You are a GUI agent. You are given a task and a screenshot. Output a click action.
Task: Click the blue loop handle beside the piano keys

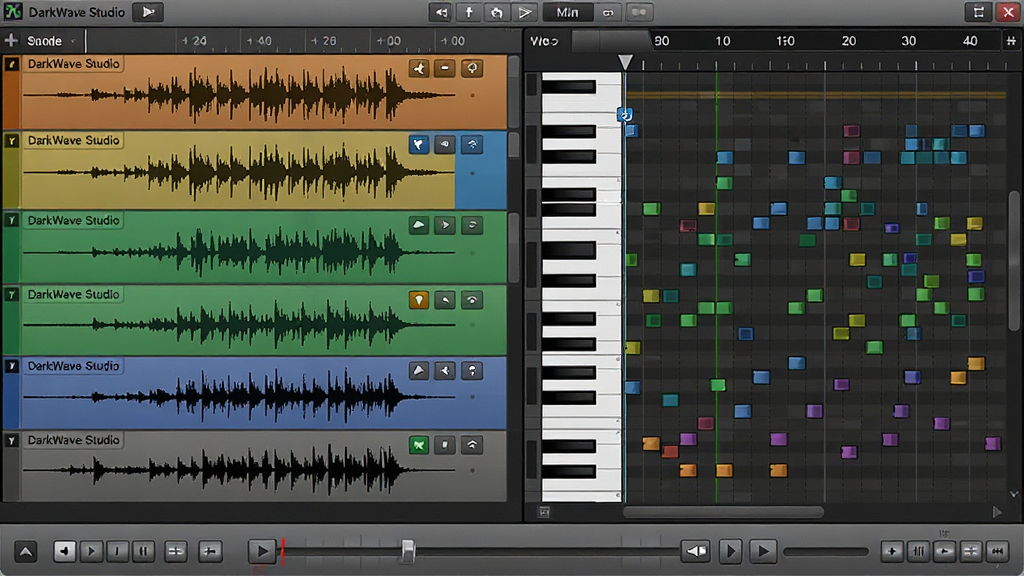click(625, 115)
